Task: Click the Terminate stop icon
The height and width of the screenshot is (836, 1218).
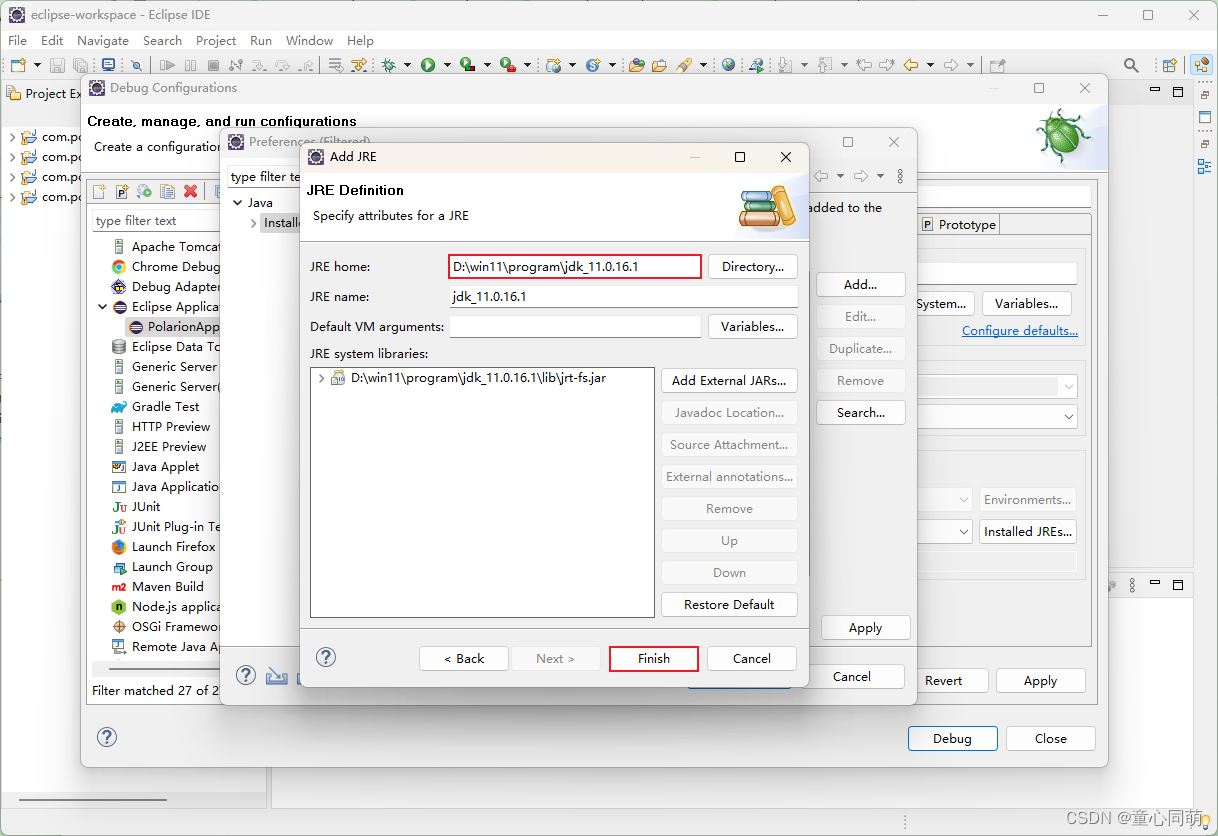Action: 213,65
